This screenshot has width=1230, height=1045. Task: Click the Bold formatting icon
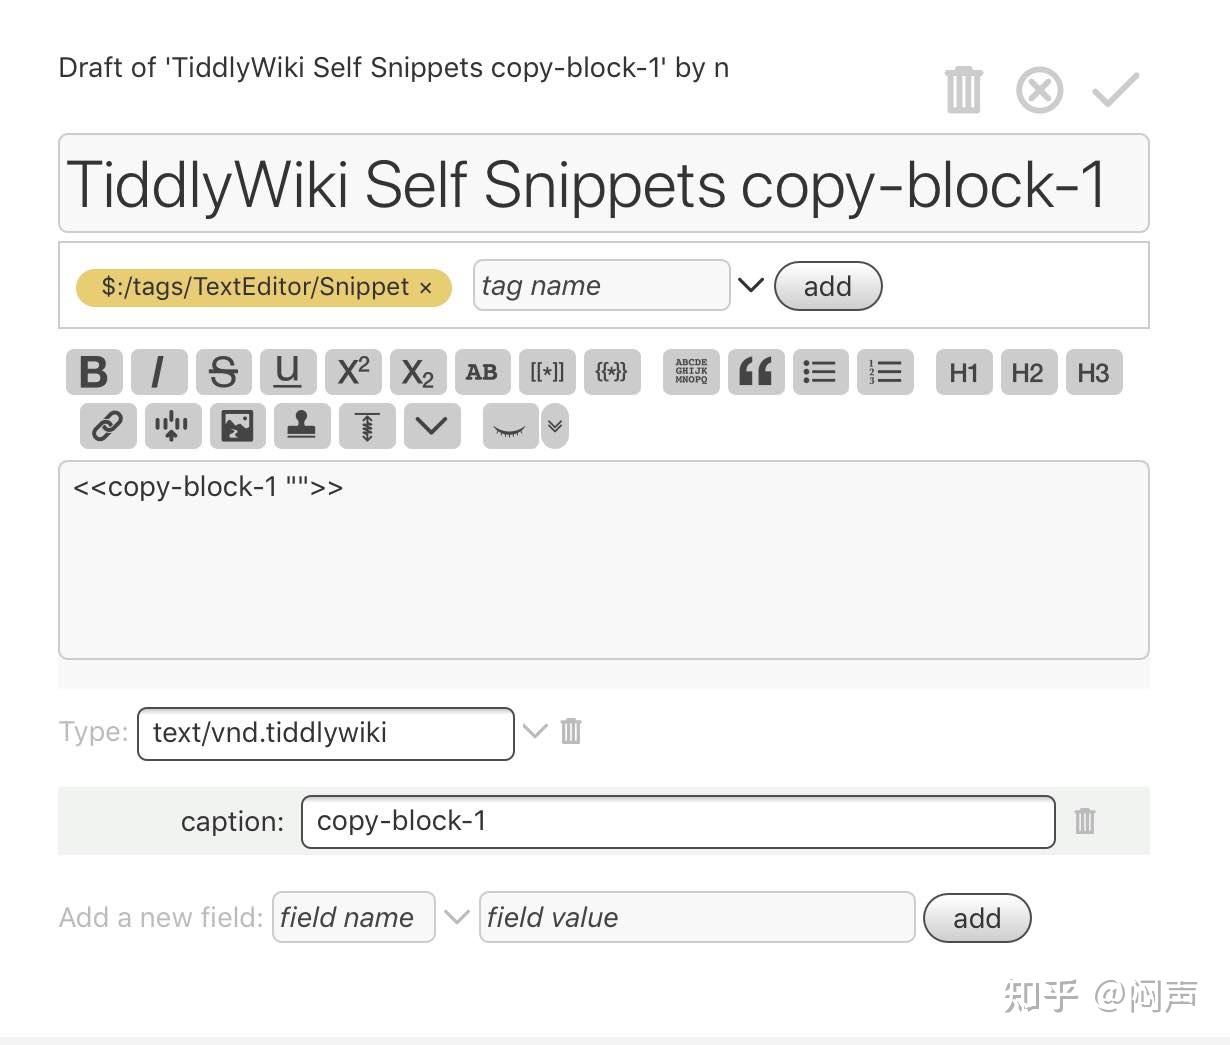pos(94,373)
